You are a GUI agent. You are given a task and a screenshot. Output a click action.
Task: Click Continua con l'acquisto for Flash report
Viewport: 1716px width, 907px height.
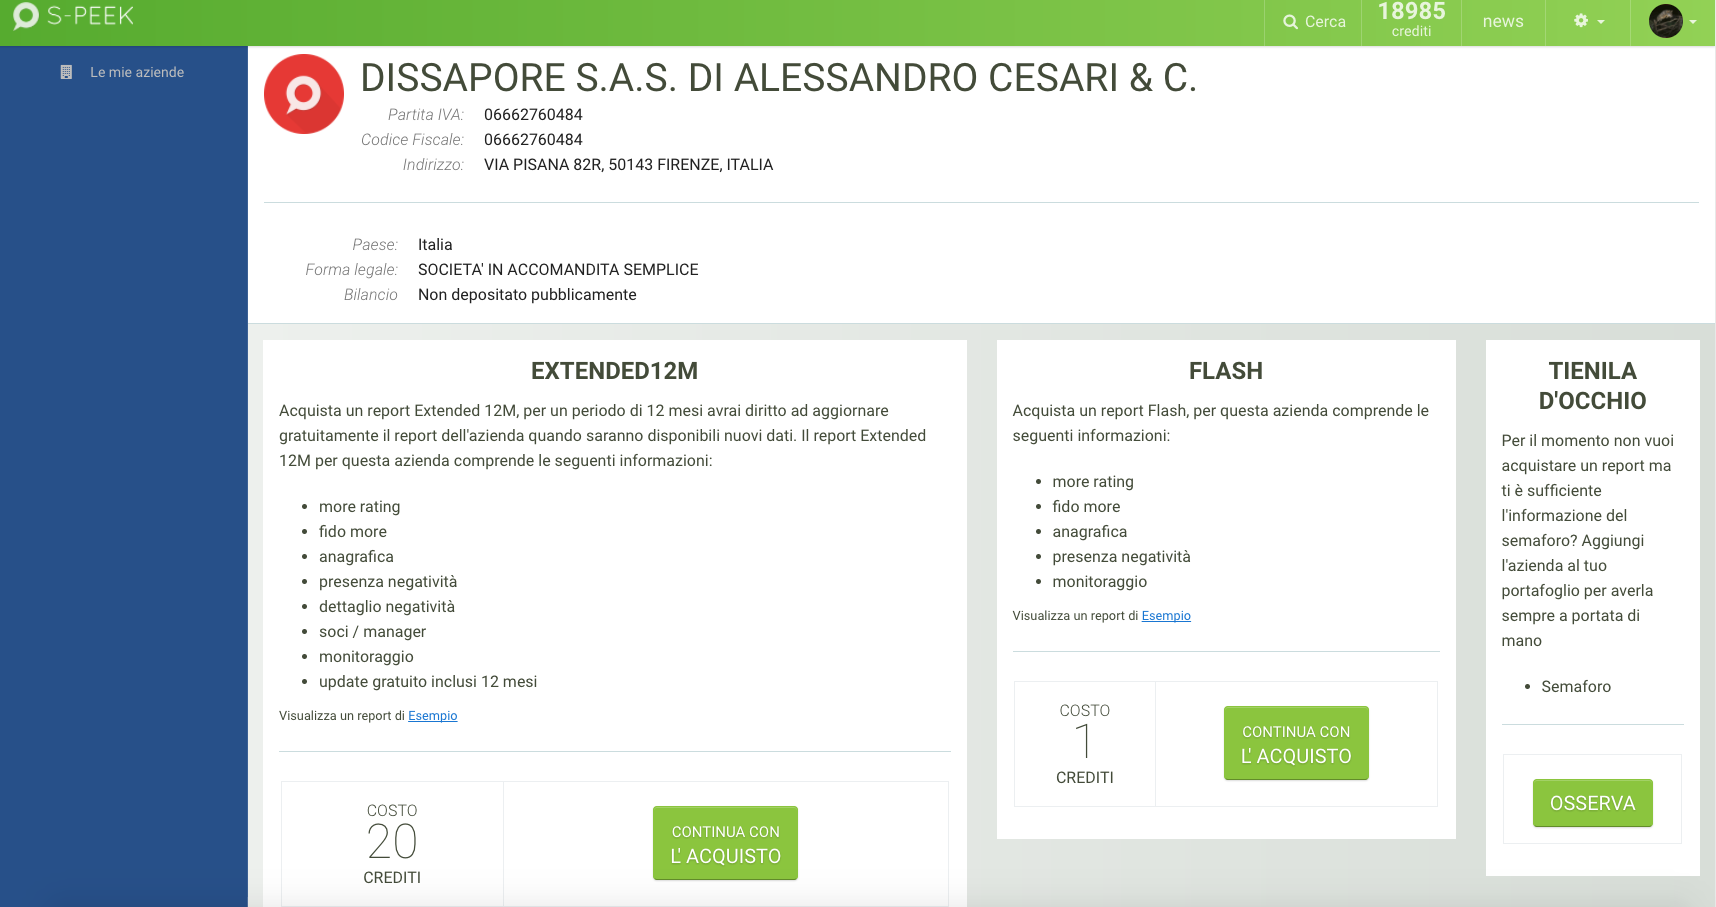click(1296, 743)
